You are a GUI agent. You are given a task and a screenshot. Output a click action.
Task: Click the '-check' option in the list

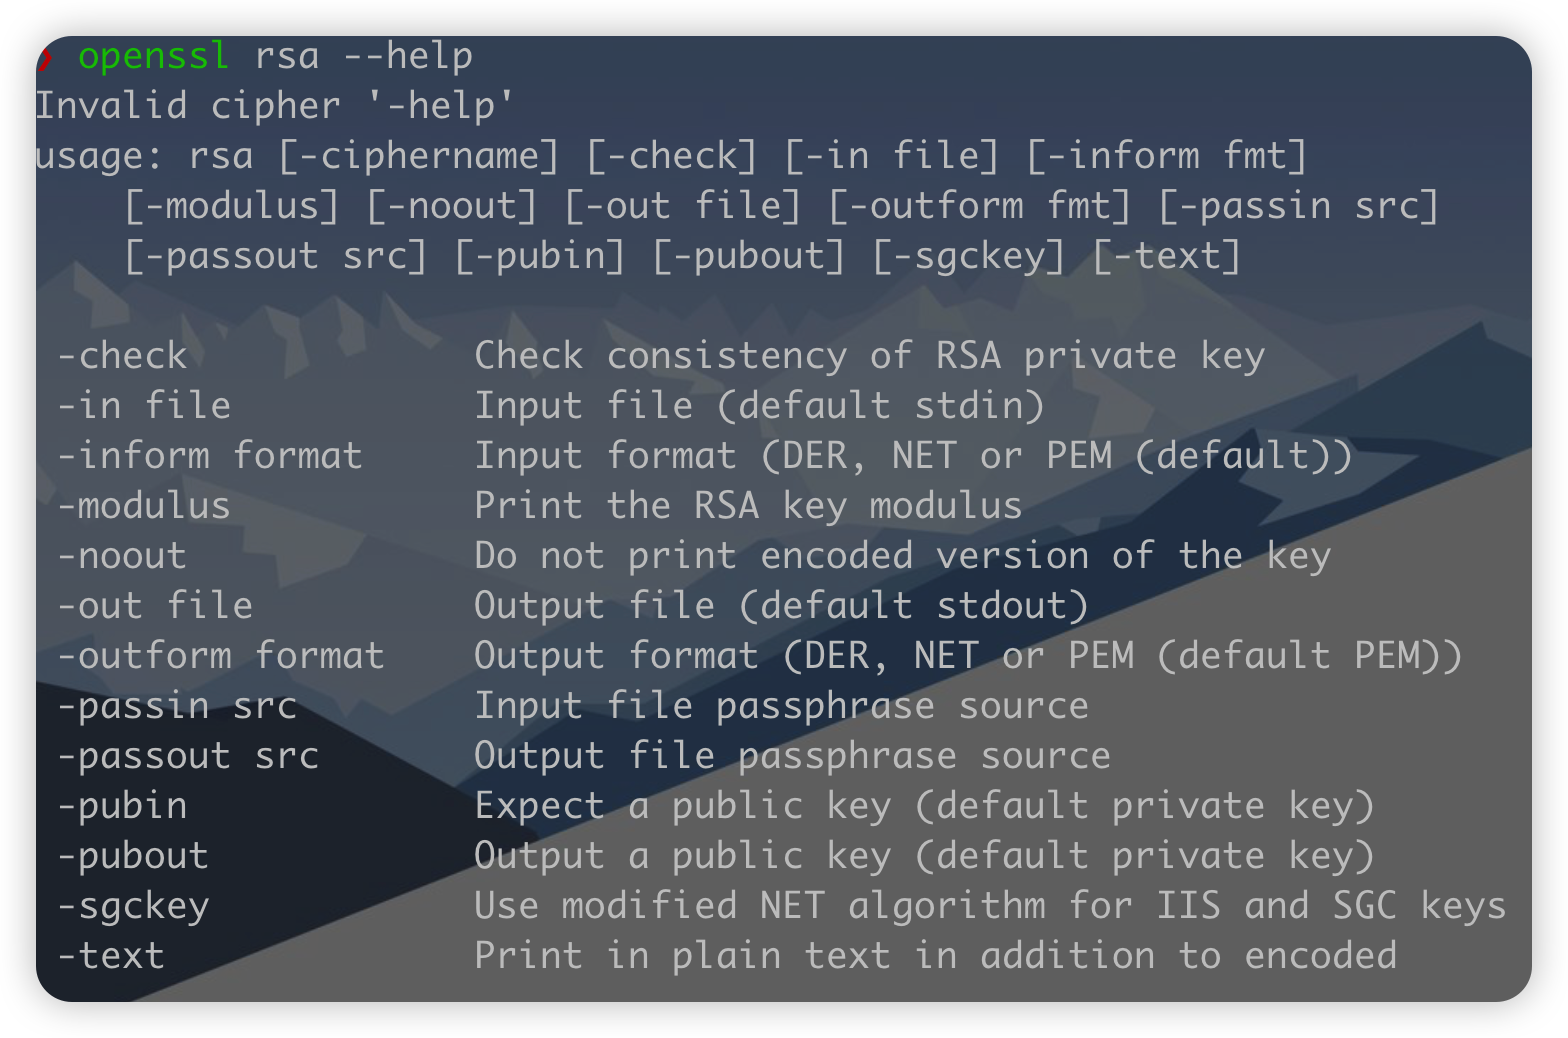[x=122, y=356]
